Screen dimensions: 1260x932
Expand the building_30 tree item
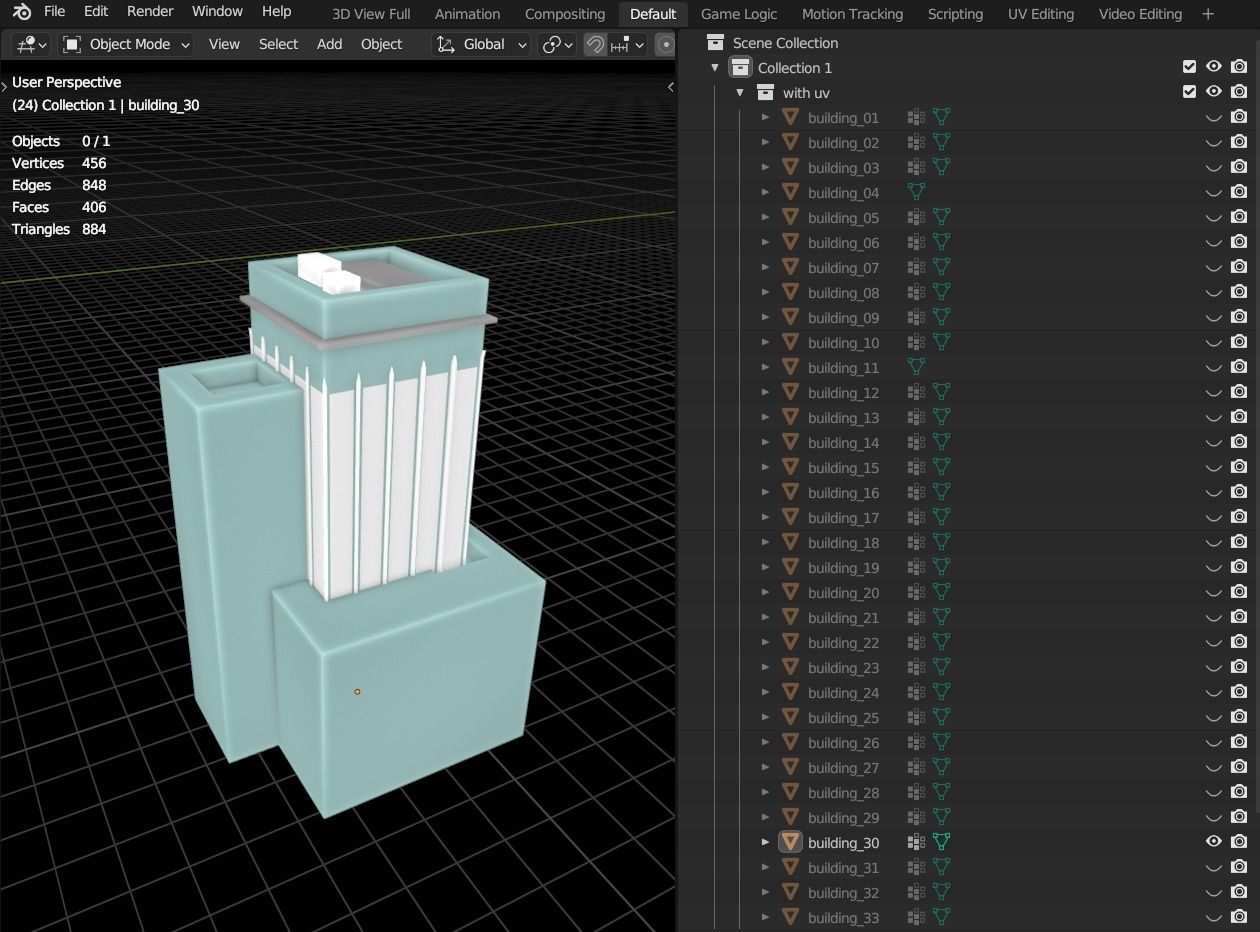coord(765,842)
